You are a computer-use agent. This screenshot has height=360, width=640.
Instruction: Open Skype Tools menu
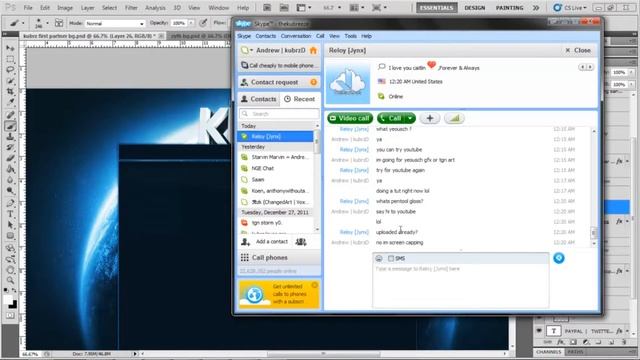pos(350,36)
